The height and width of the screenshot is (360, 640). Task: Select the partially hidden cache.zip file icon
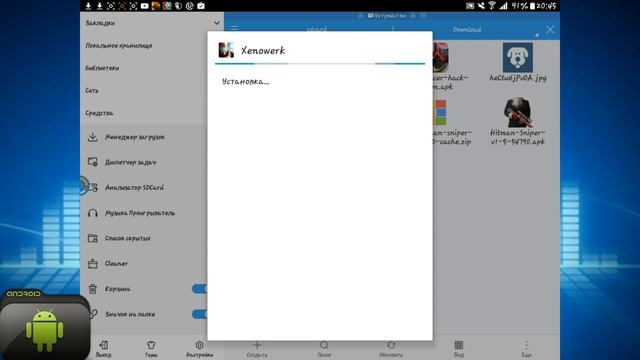pos(440,113)
